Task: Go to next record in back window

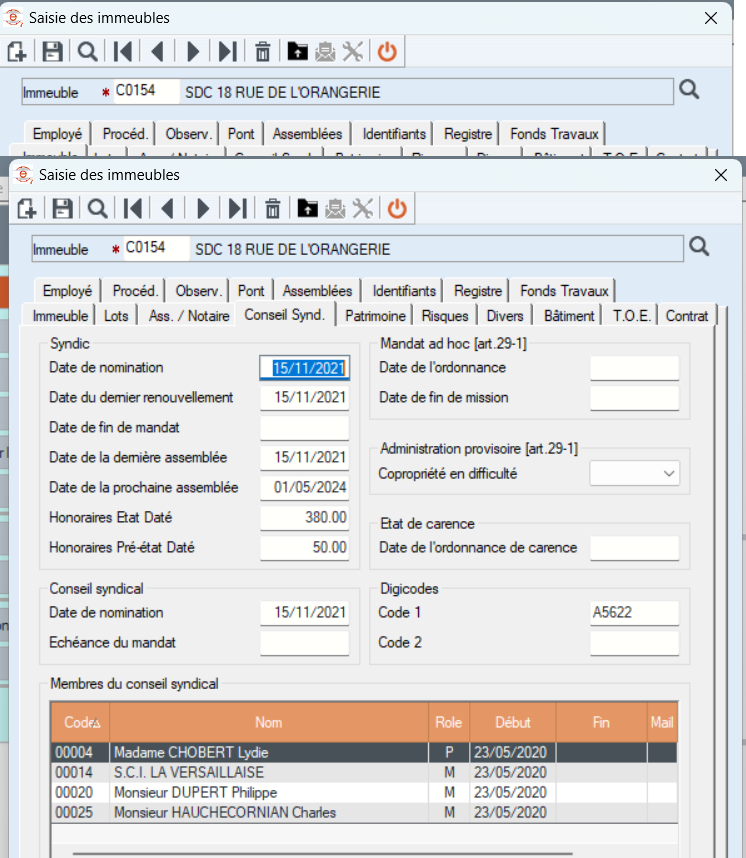Action: pos(193,52)
